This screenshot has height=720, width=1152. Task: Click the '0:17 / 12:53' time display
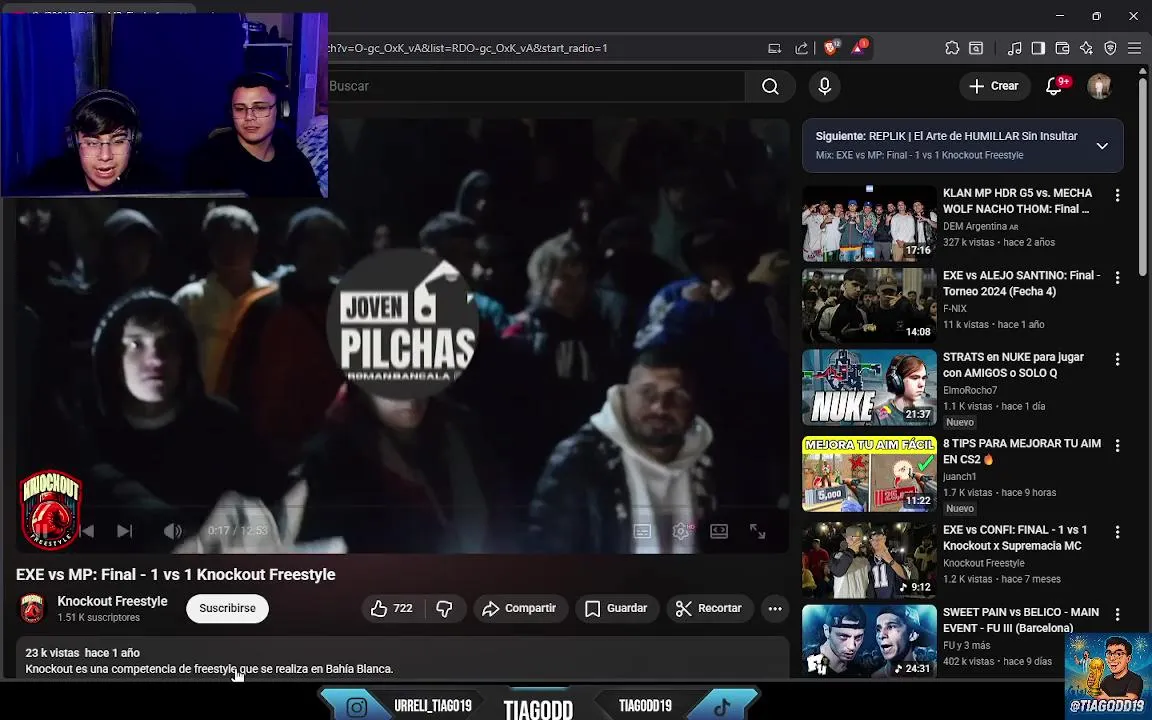point(237,530)
